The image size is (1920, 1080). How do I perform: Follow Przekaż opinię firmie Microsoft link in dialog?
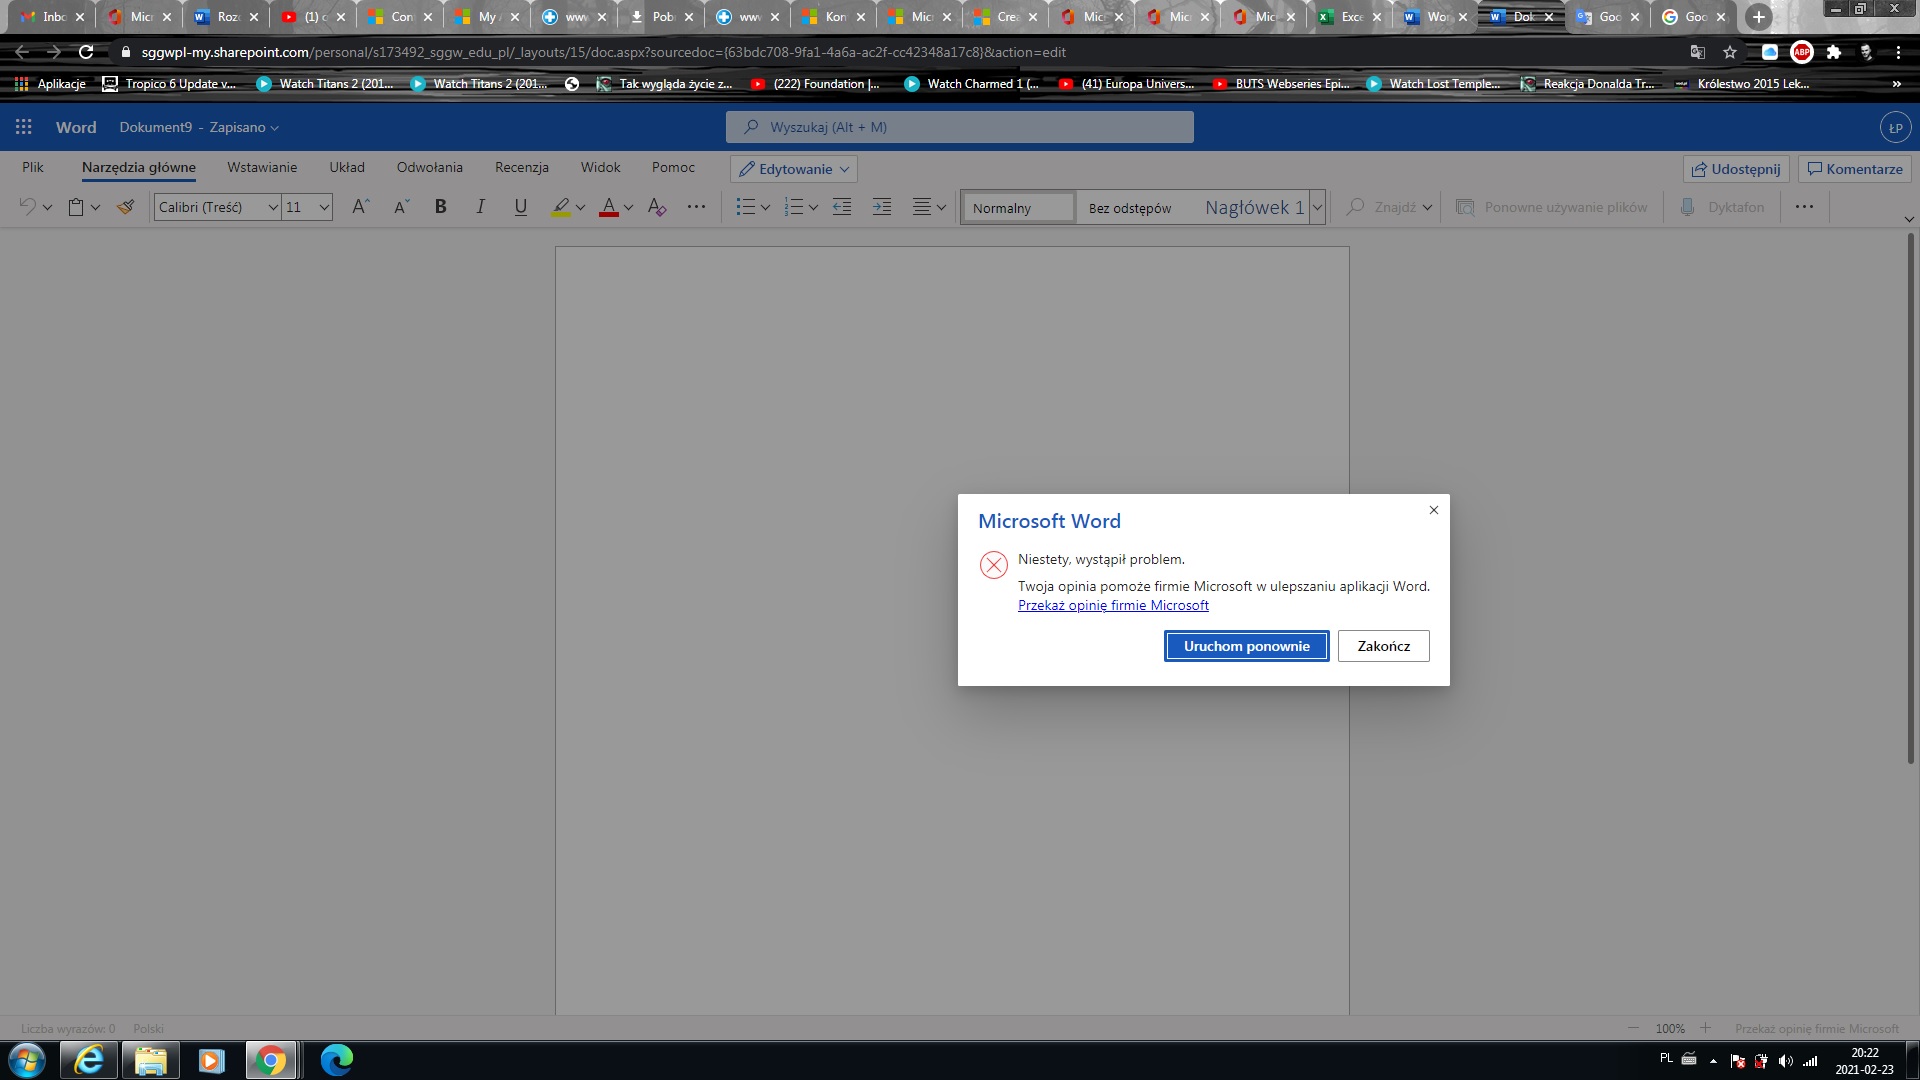click(1113, 605)
